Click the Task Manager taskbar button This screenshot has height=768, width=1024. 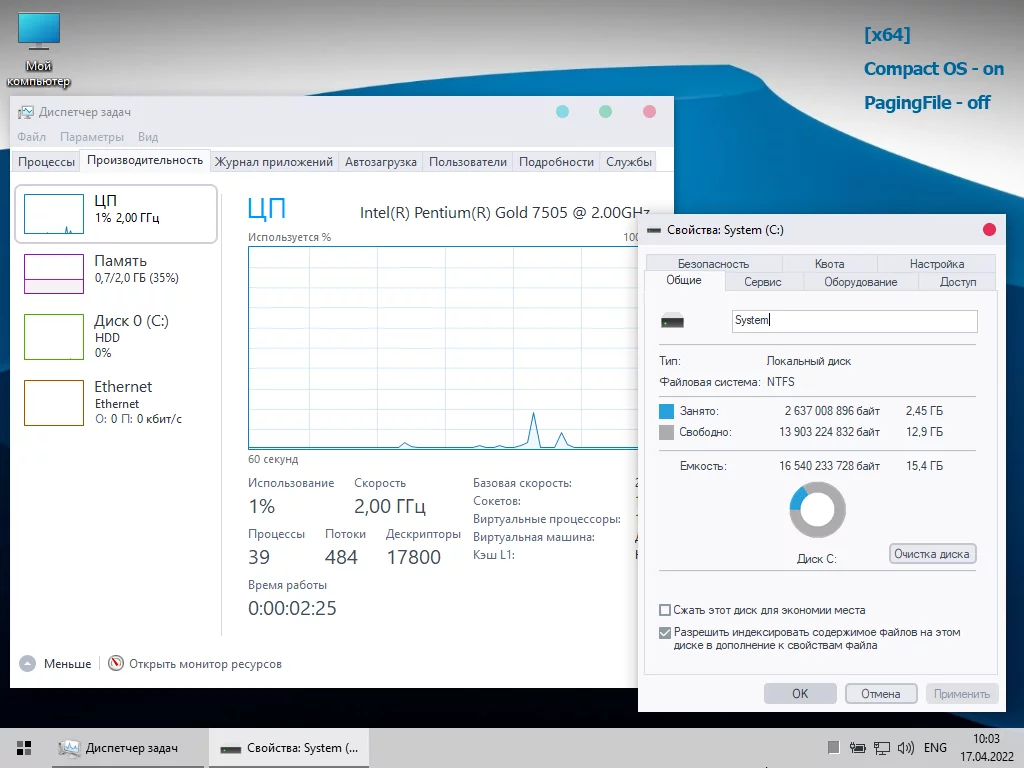tap(128, 748)
